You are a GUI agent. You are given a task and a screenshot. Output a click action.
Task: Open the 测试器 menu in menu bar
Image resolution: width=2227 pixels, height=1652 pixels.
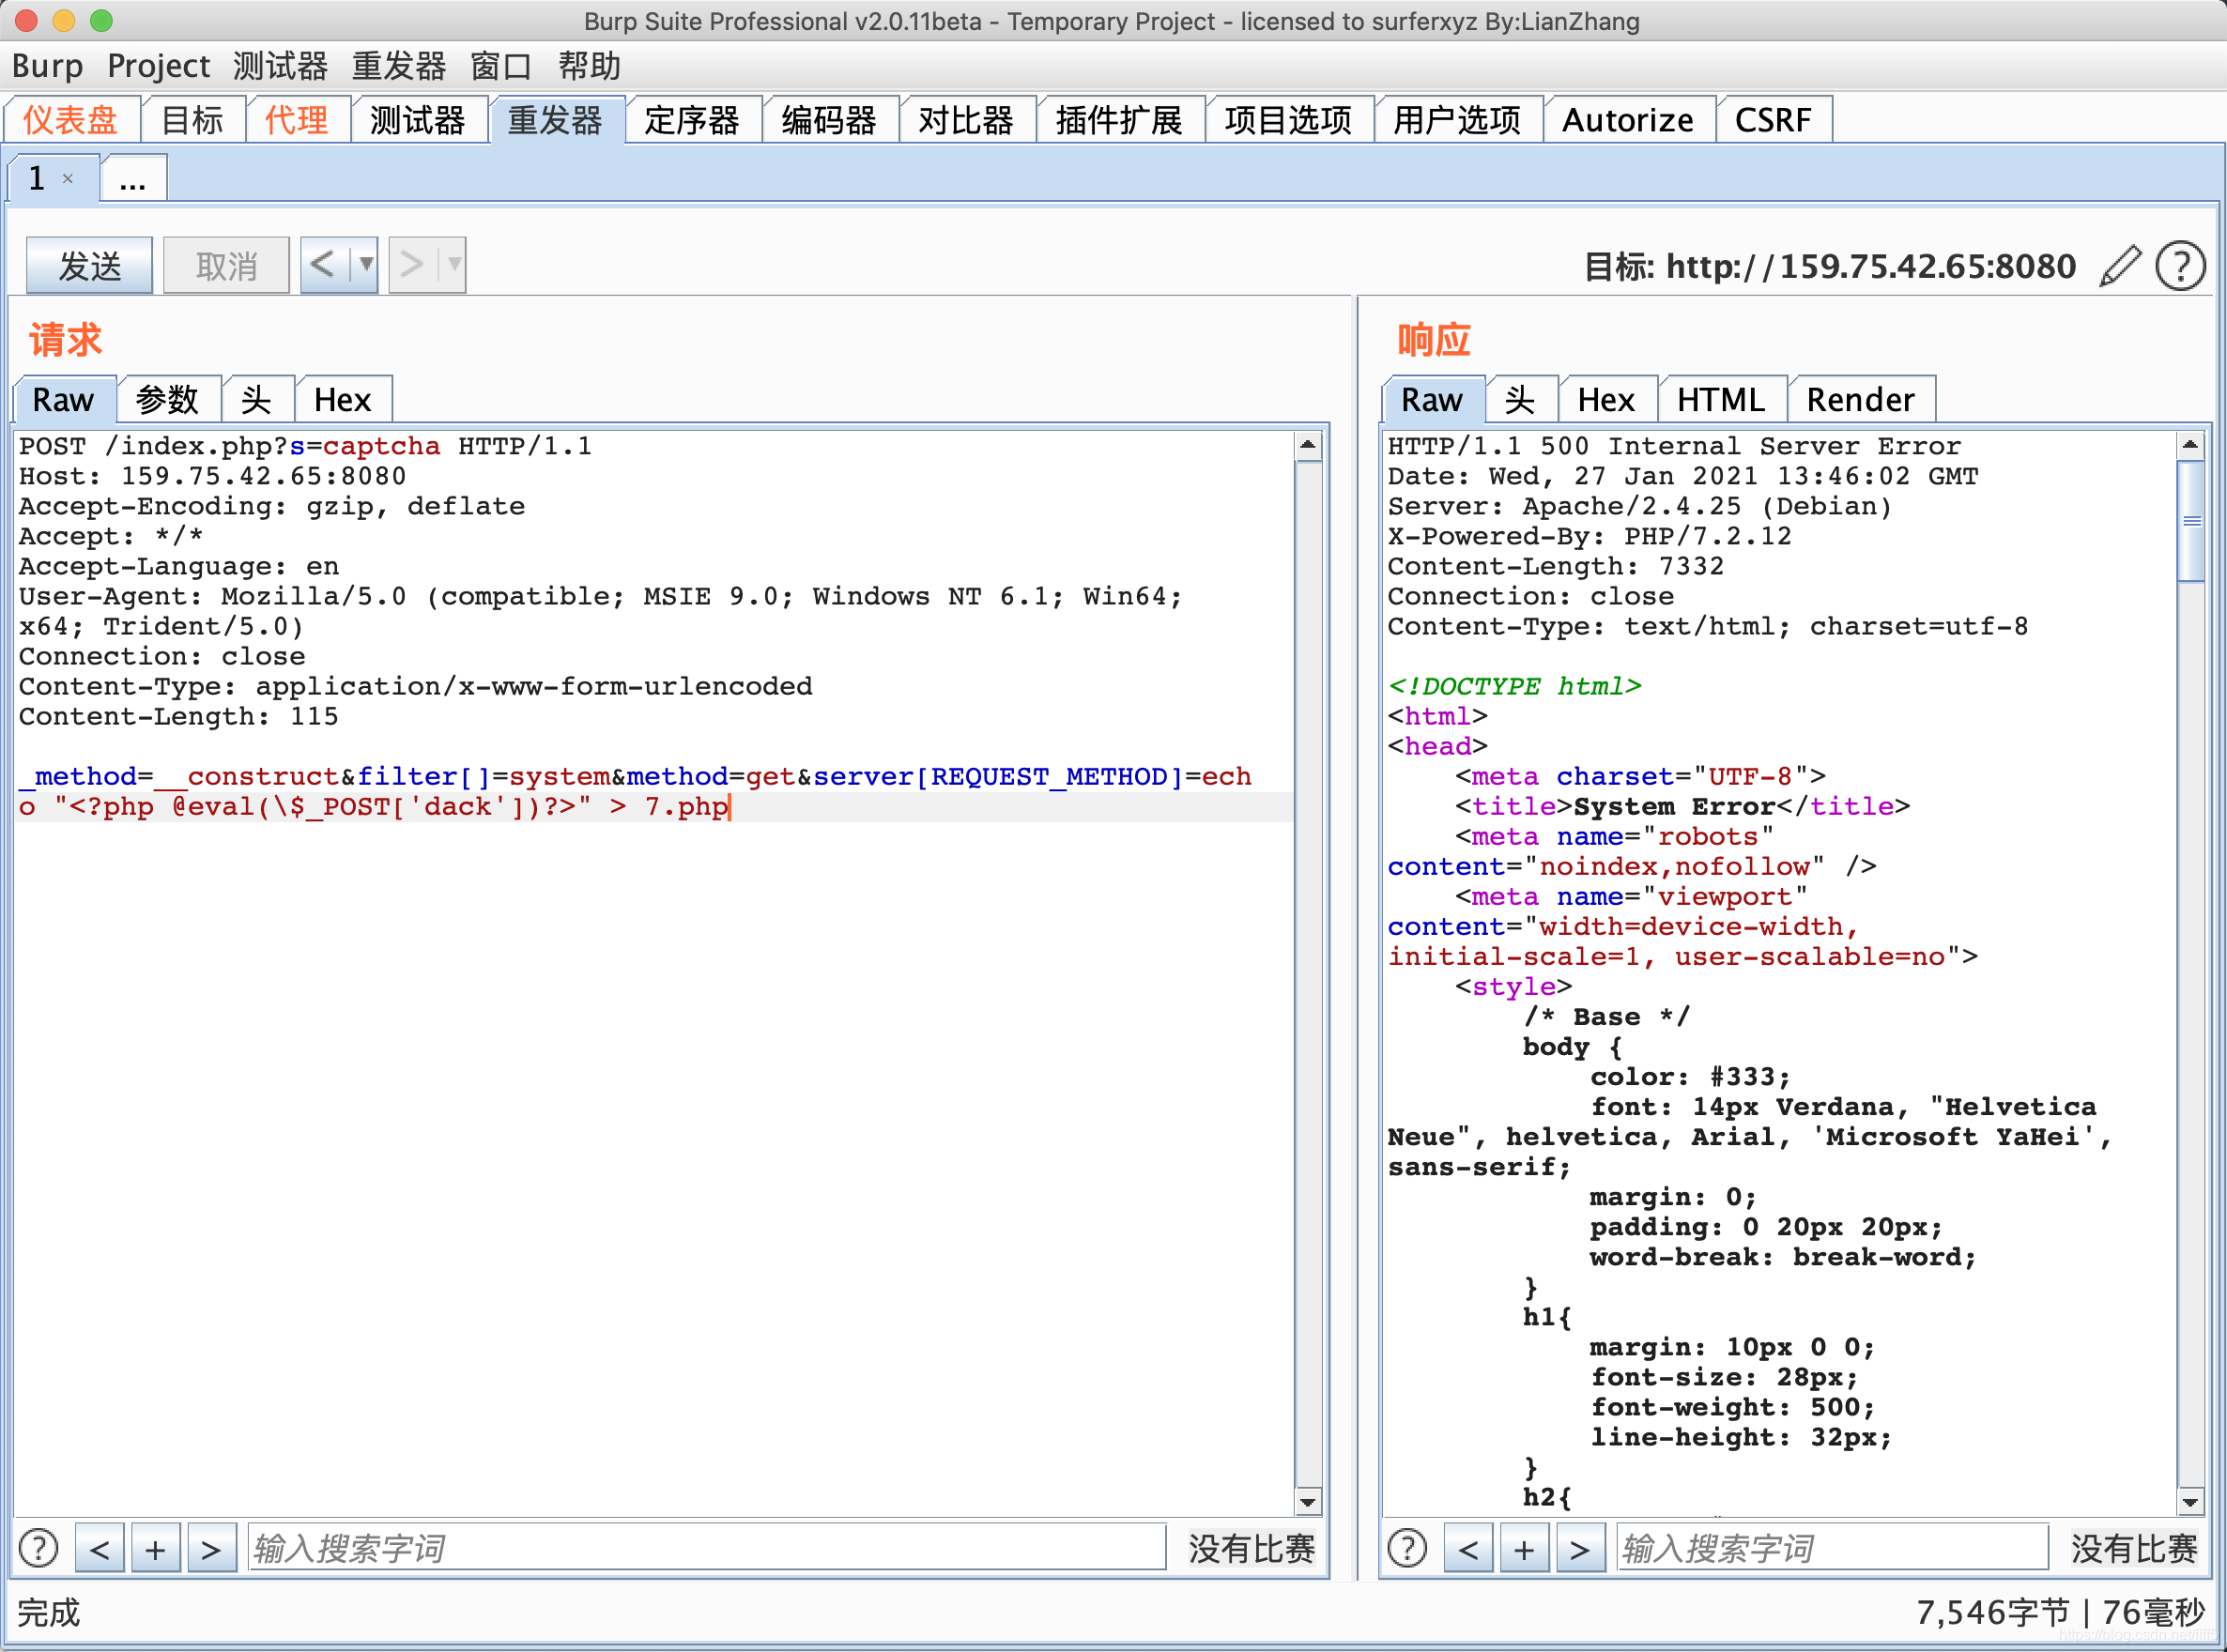pyautogui.click(x=280, y=66)
